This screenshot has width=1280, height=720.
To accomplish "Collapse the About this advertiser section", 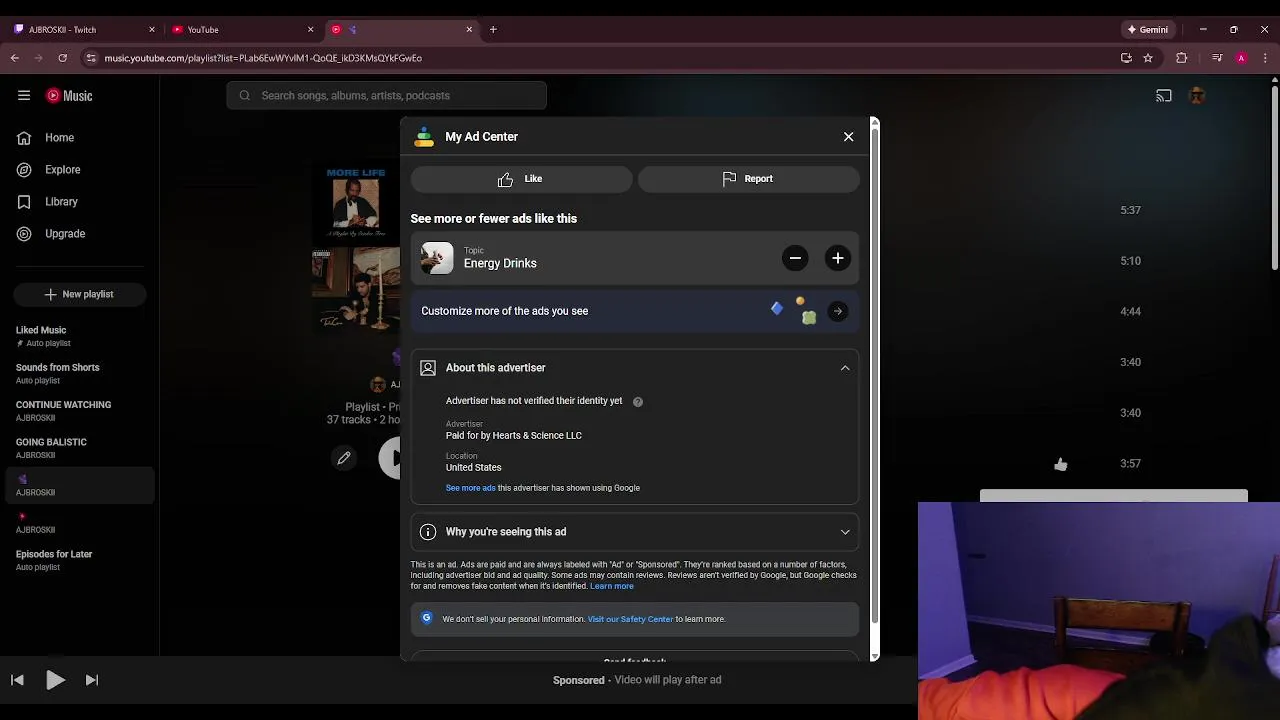I will click(845, 368).
